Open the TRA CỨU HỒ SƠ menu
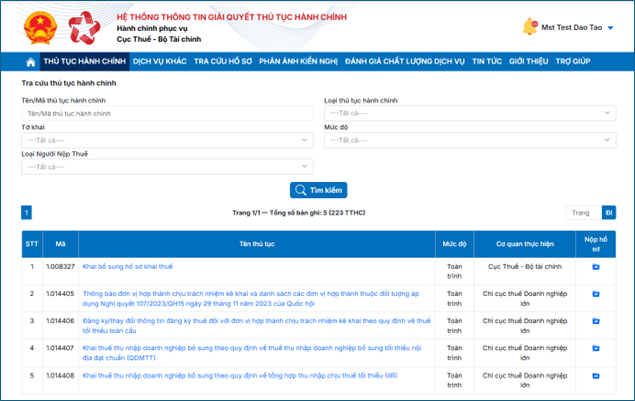Image resolution: width=635 pixels, height=401 pixels. pyautogui.click(x=222, y=62)
